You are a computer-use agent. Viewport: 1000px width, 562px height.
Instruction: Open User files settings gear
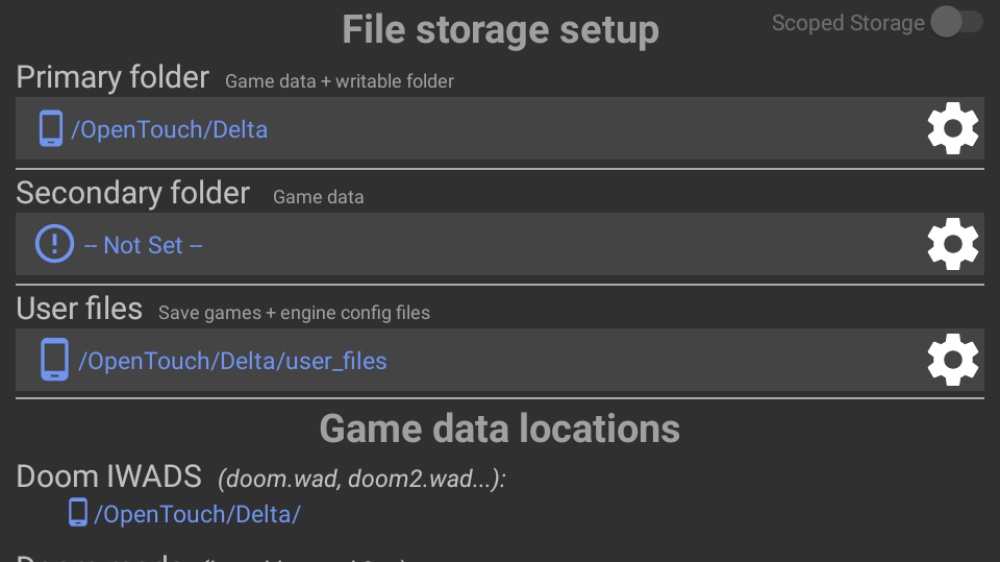[952, 360]
